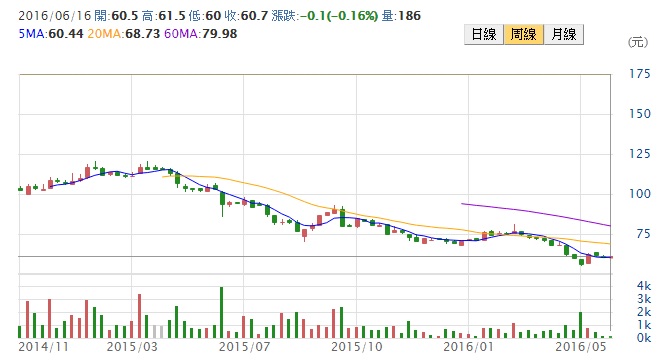Click the 150 price axis label
The width and height of the screenshot is (670, 361).
click(639, 114)
